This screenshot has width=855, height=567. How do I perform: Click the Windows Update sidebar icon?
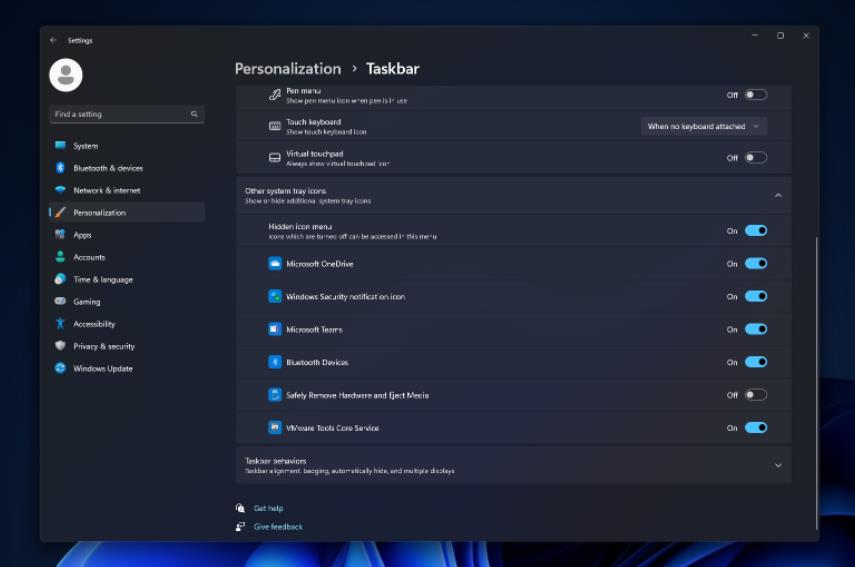60,368
